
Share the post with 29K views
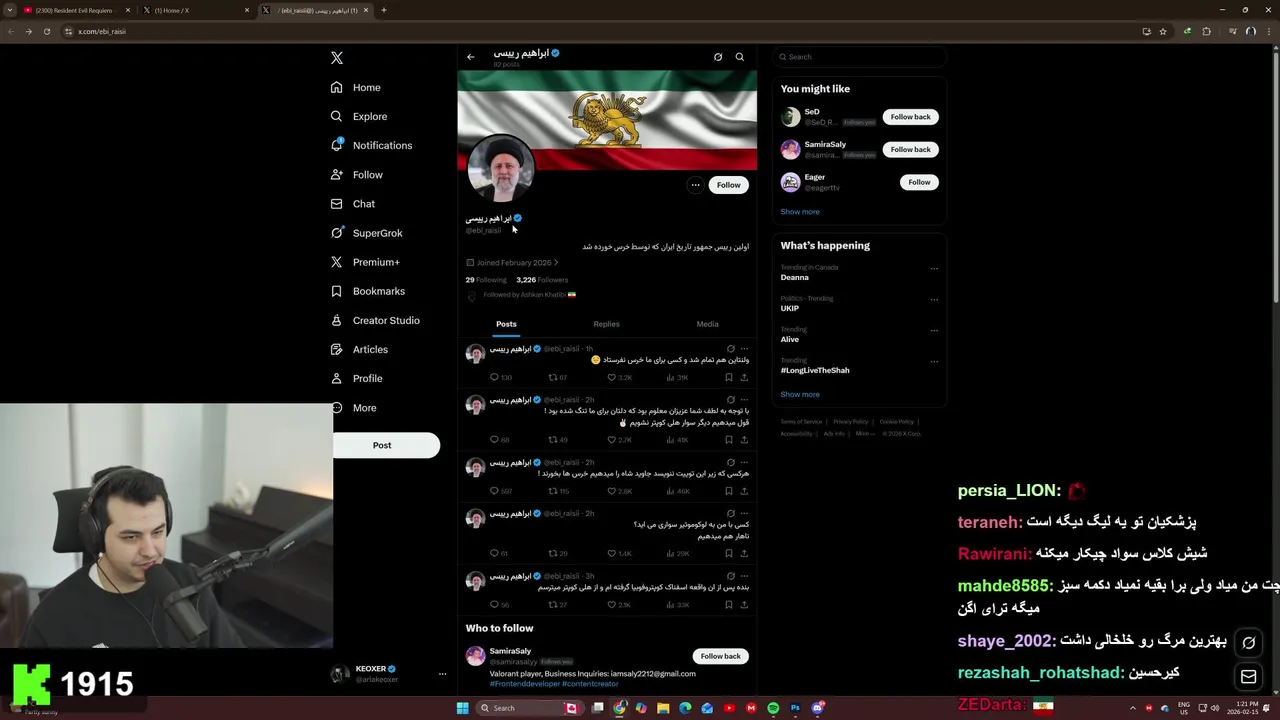pos(744,553)
